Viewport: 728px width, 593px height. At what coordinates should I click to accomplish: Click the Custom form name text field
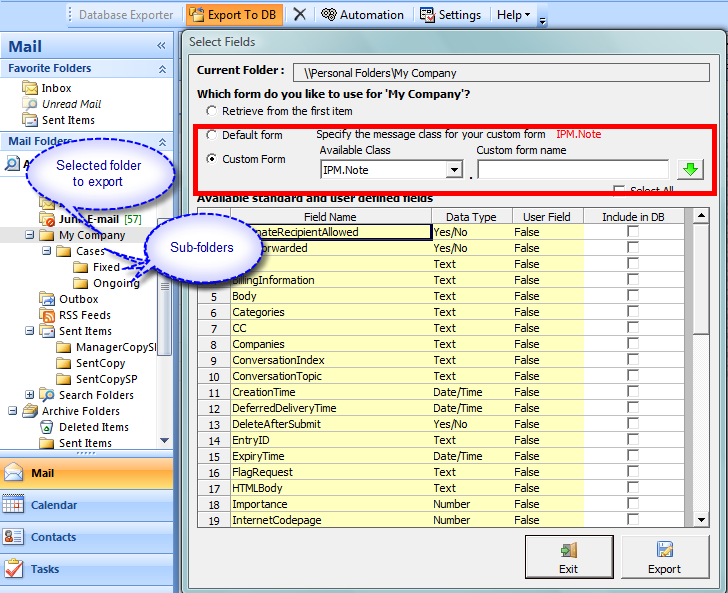(x=572, y=170)
